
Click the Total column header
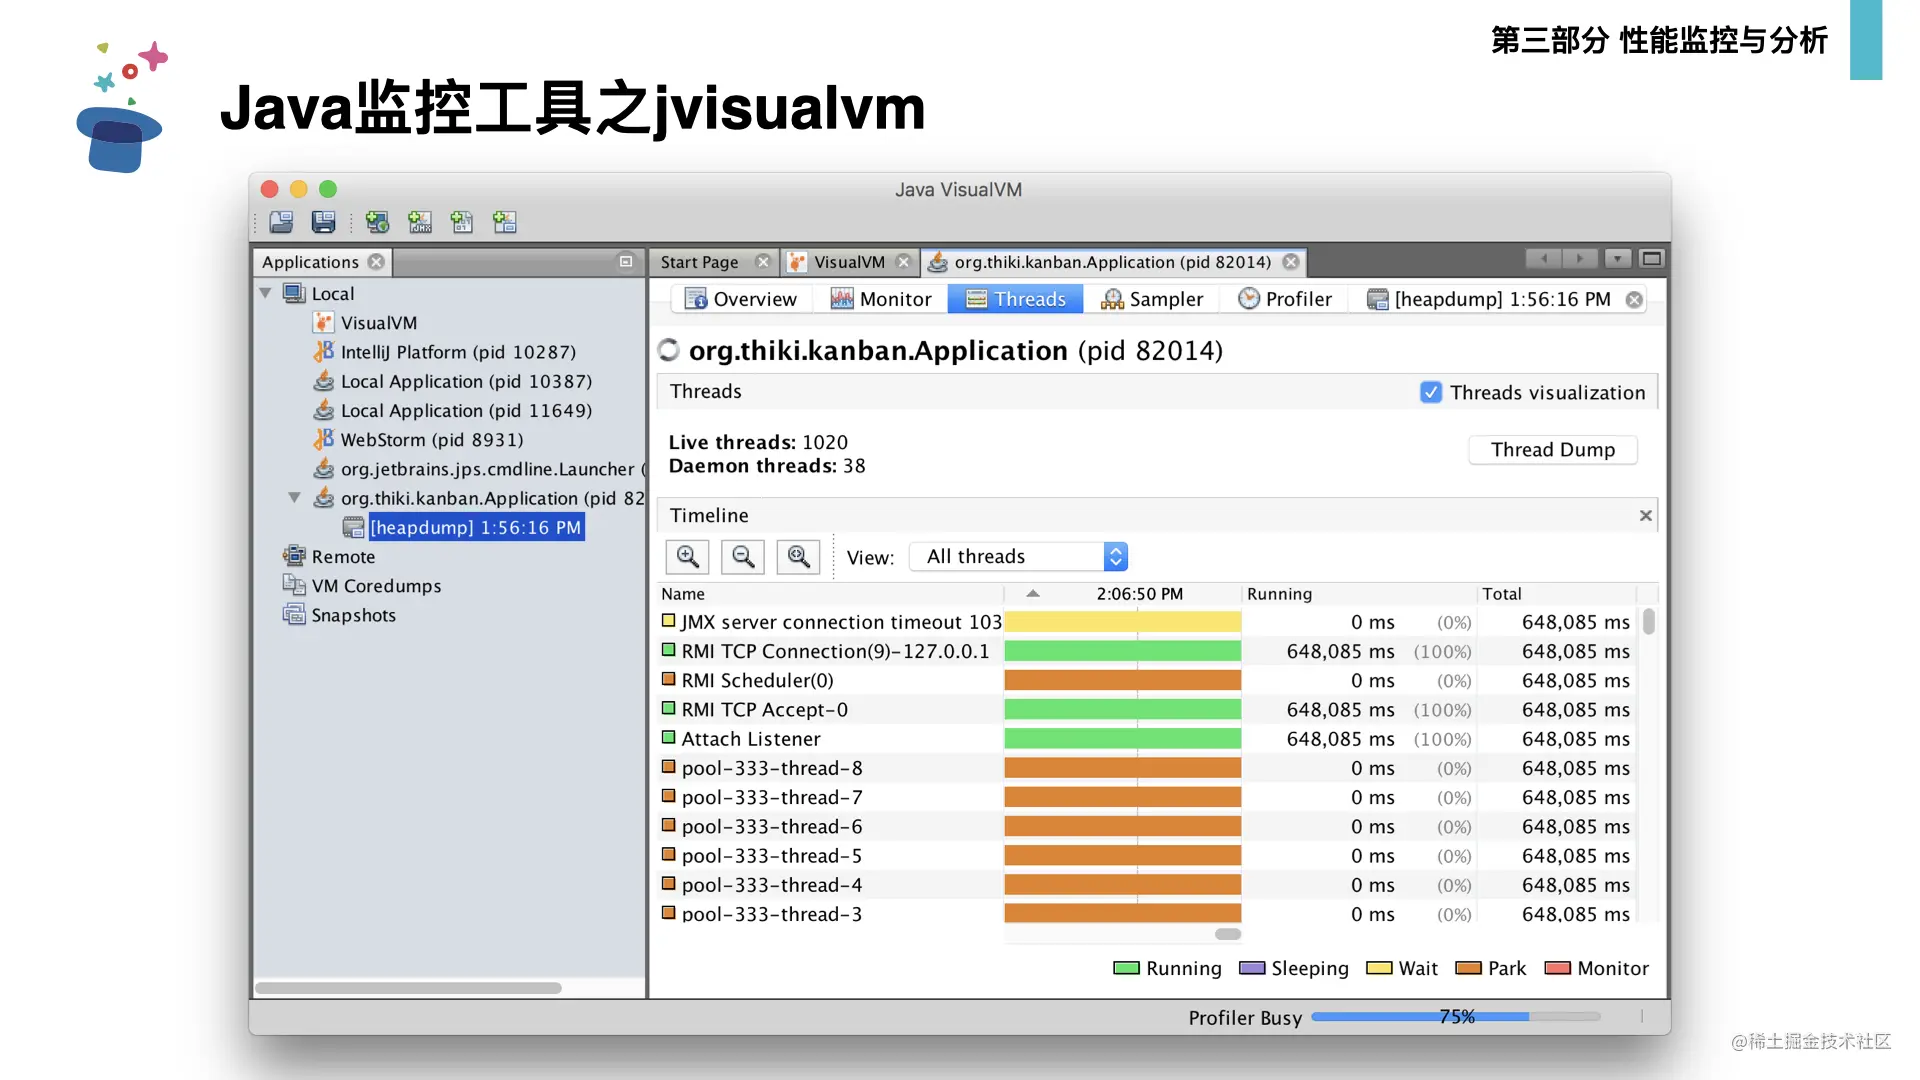1557,594
